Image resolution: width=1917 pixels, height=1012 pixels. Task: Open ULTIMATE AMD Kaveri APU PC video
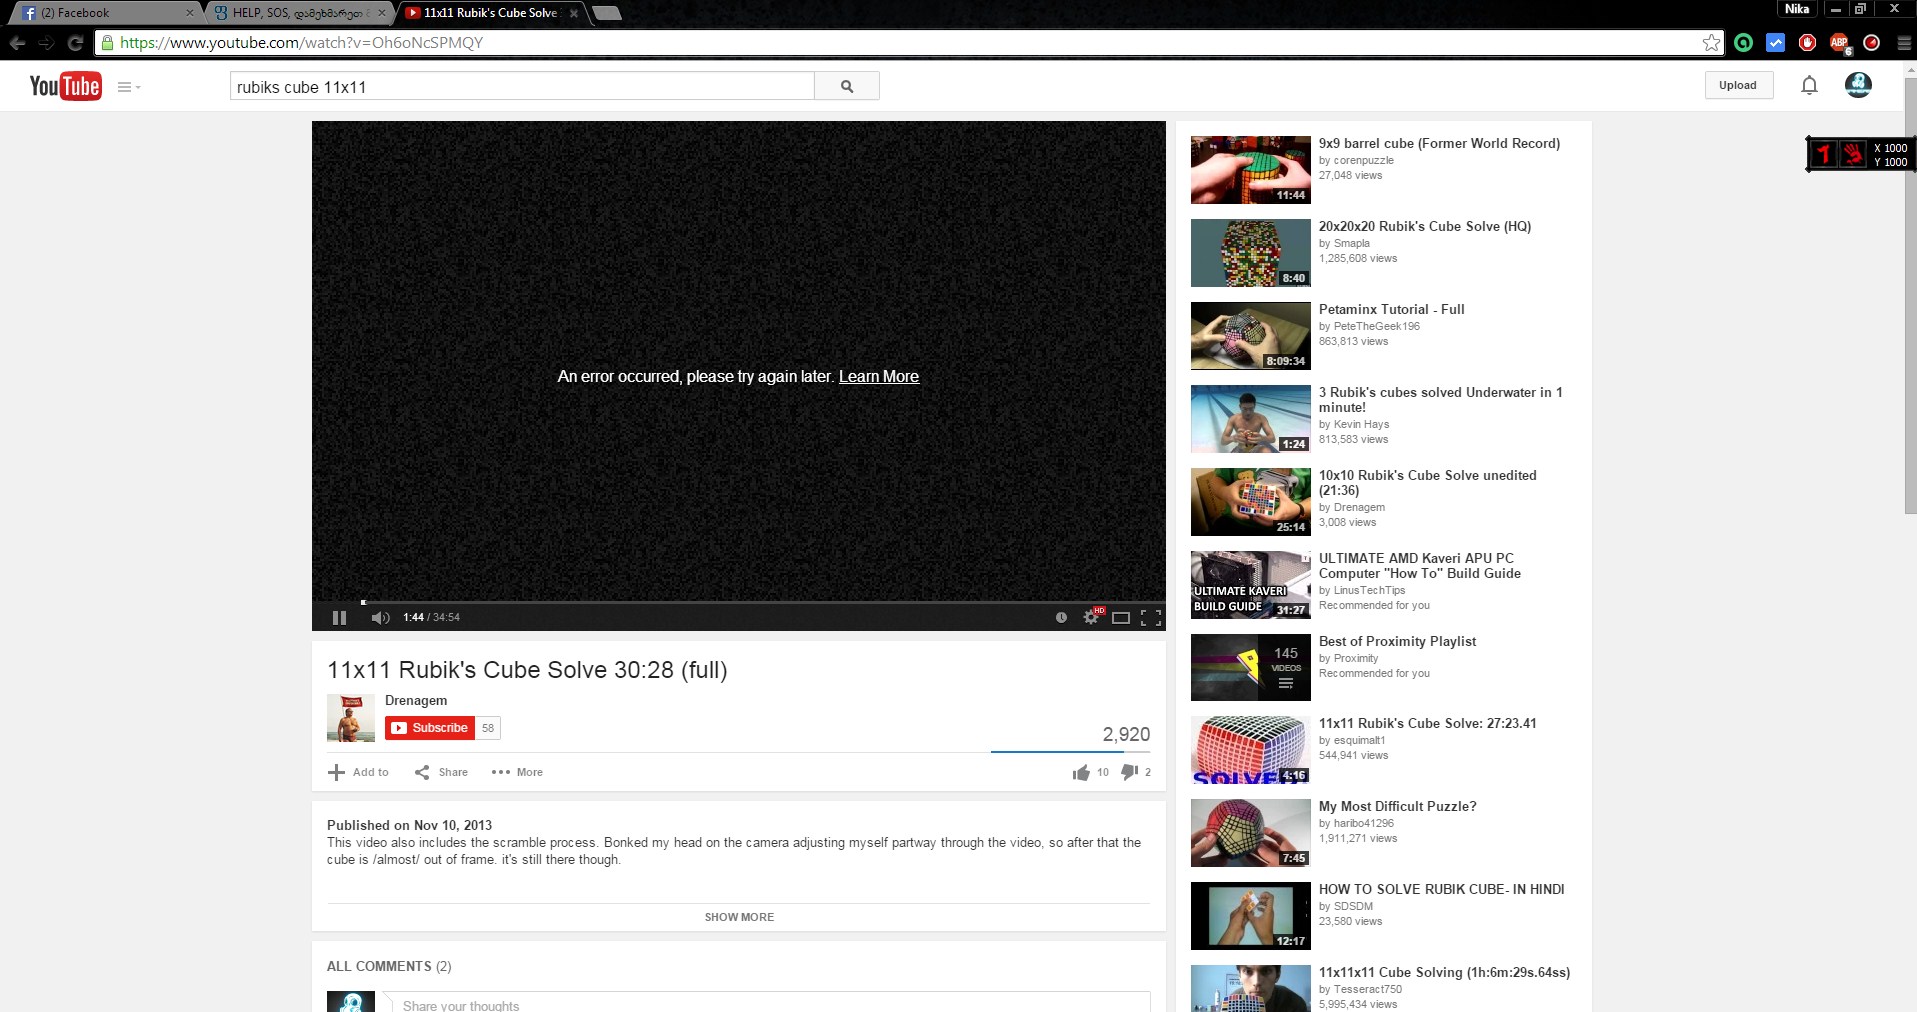coord(1419,566)
